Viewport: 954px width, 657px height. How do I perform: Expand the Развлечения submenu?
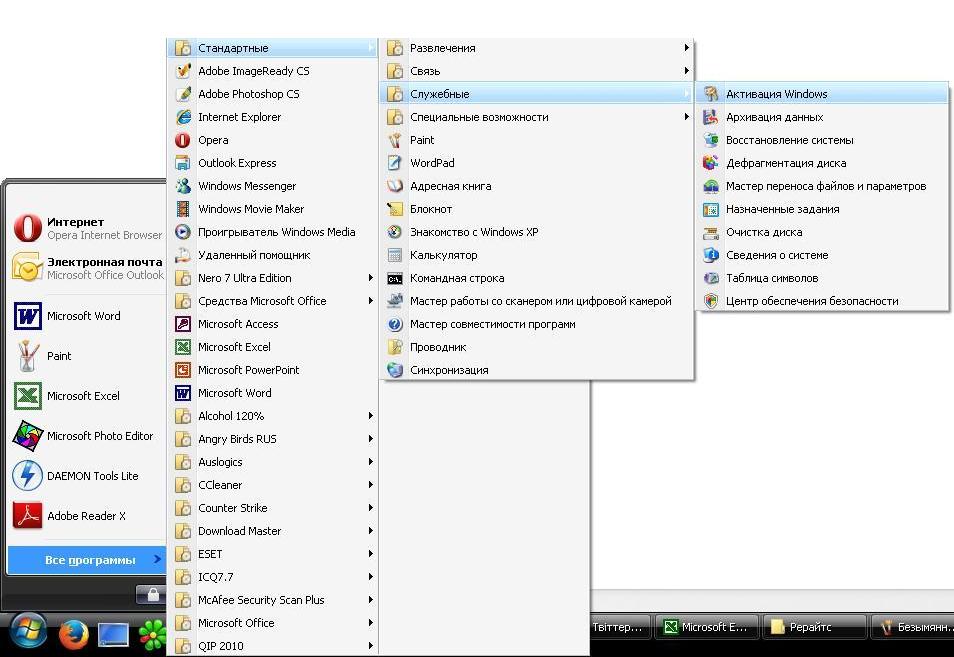coord(537,48)
